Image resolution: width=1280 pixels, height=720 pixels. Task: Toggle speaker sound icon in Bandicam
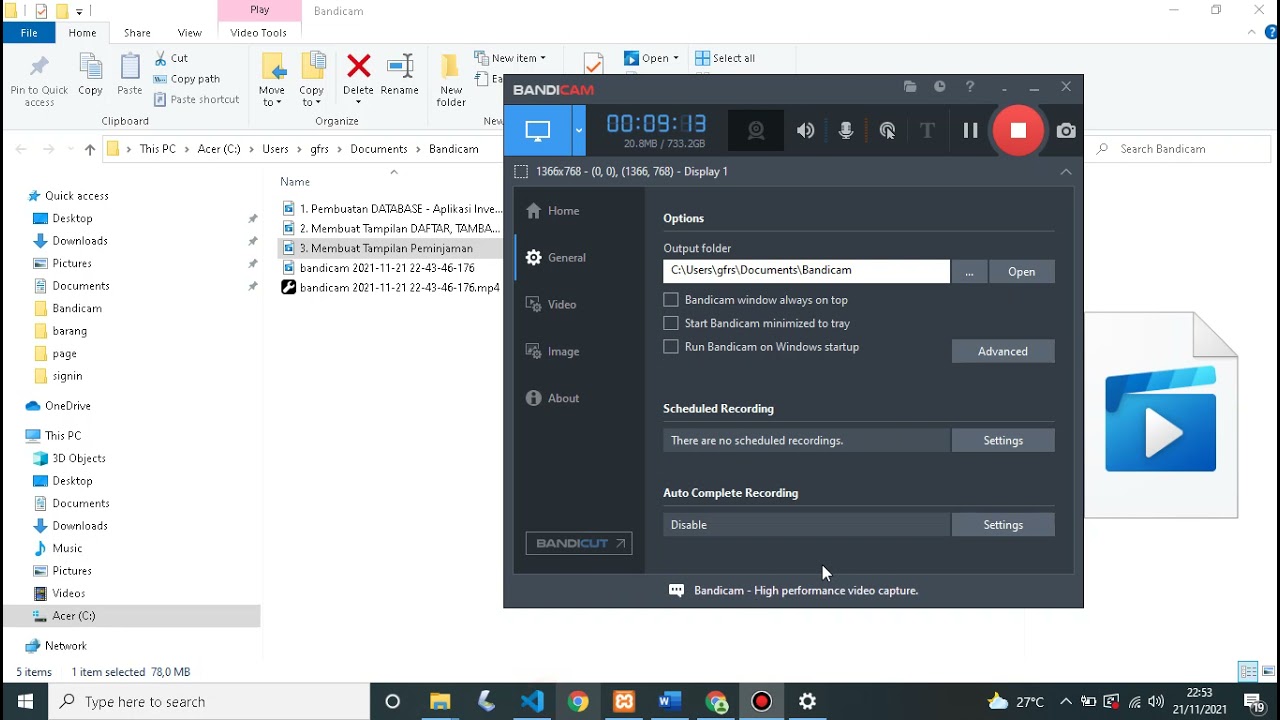[x=805, y=131]
